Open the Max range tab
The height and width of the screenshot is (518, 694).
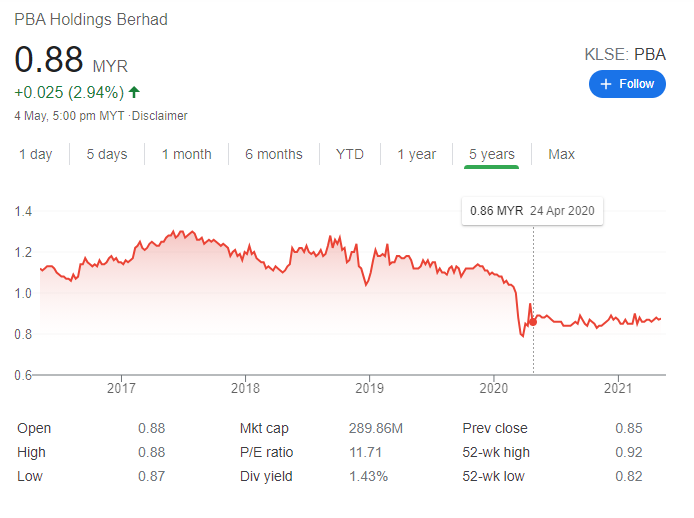coord(561,154)
